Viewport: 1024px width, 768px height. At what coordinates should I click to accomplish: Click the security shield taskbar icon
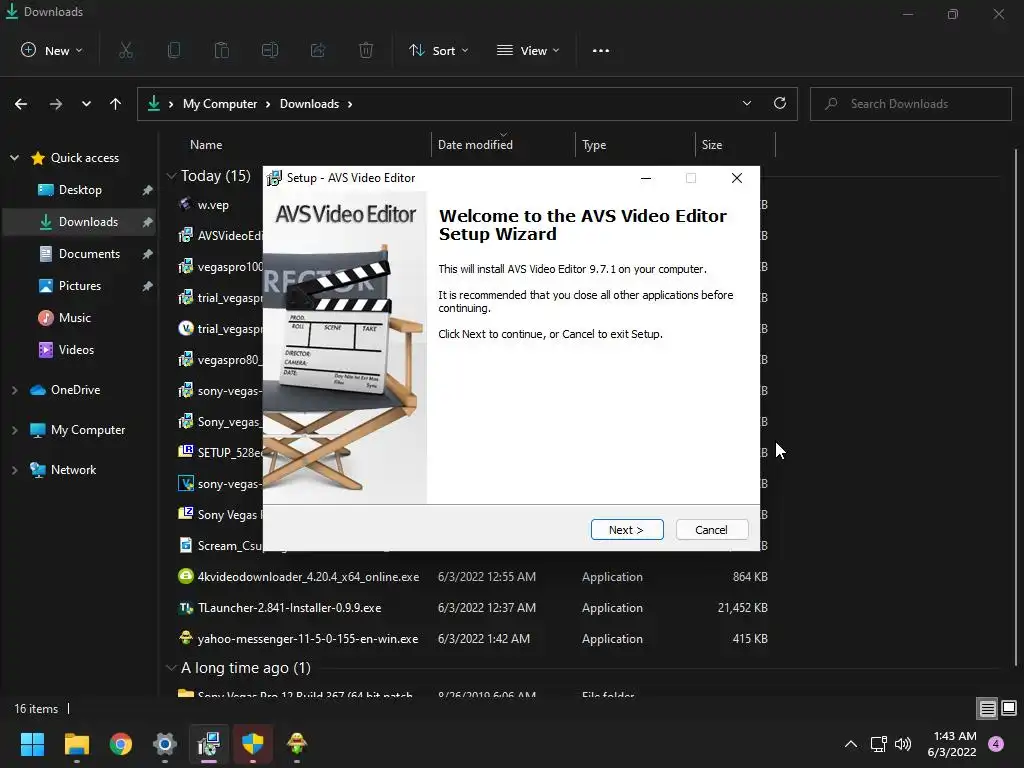[x=253, y=744]
